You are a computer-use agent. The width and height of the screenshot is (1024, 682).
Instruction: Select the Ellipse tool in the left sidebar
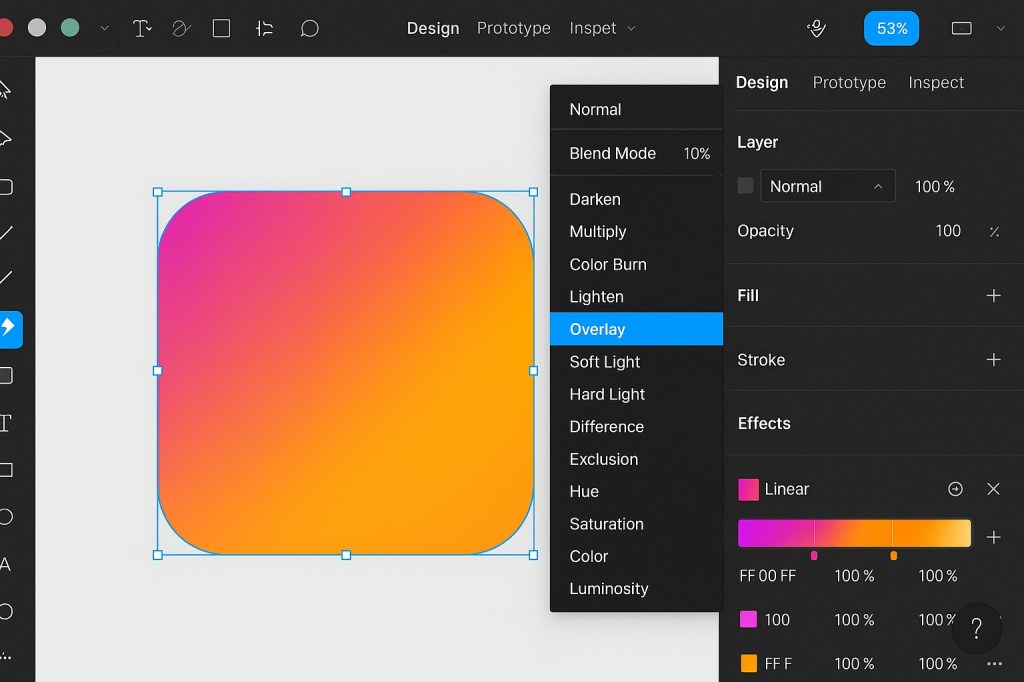(9, 516)
